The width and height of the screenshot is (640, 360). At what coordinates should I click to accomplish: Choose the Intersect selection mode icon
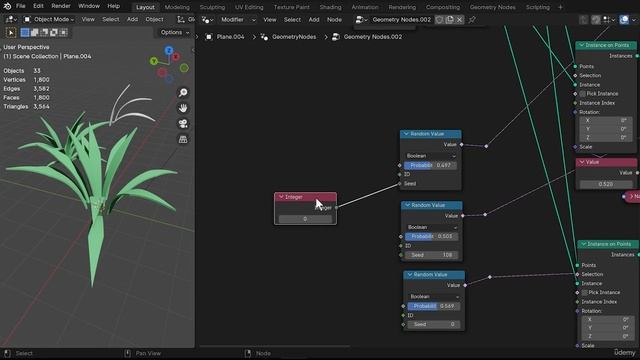(63, 32)
